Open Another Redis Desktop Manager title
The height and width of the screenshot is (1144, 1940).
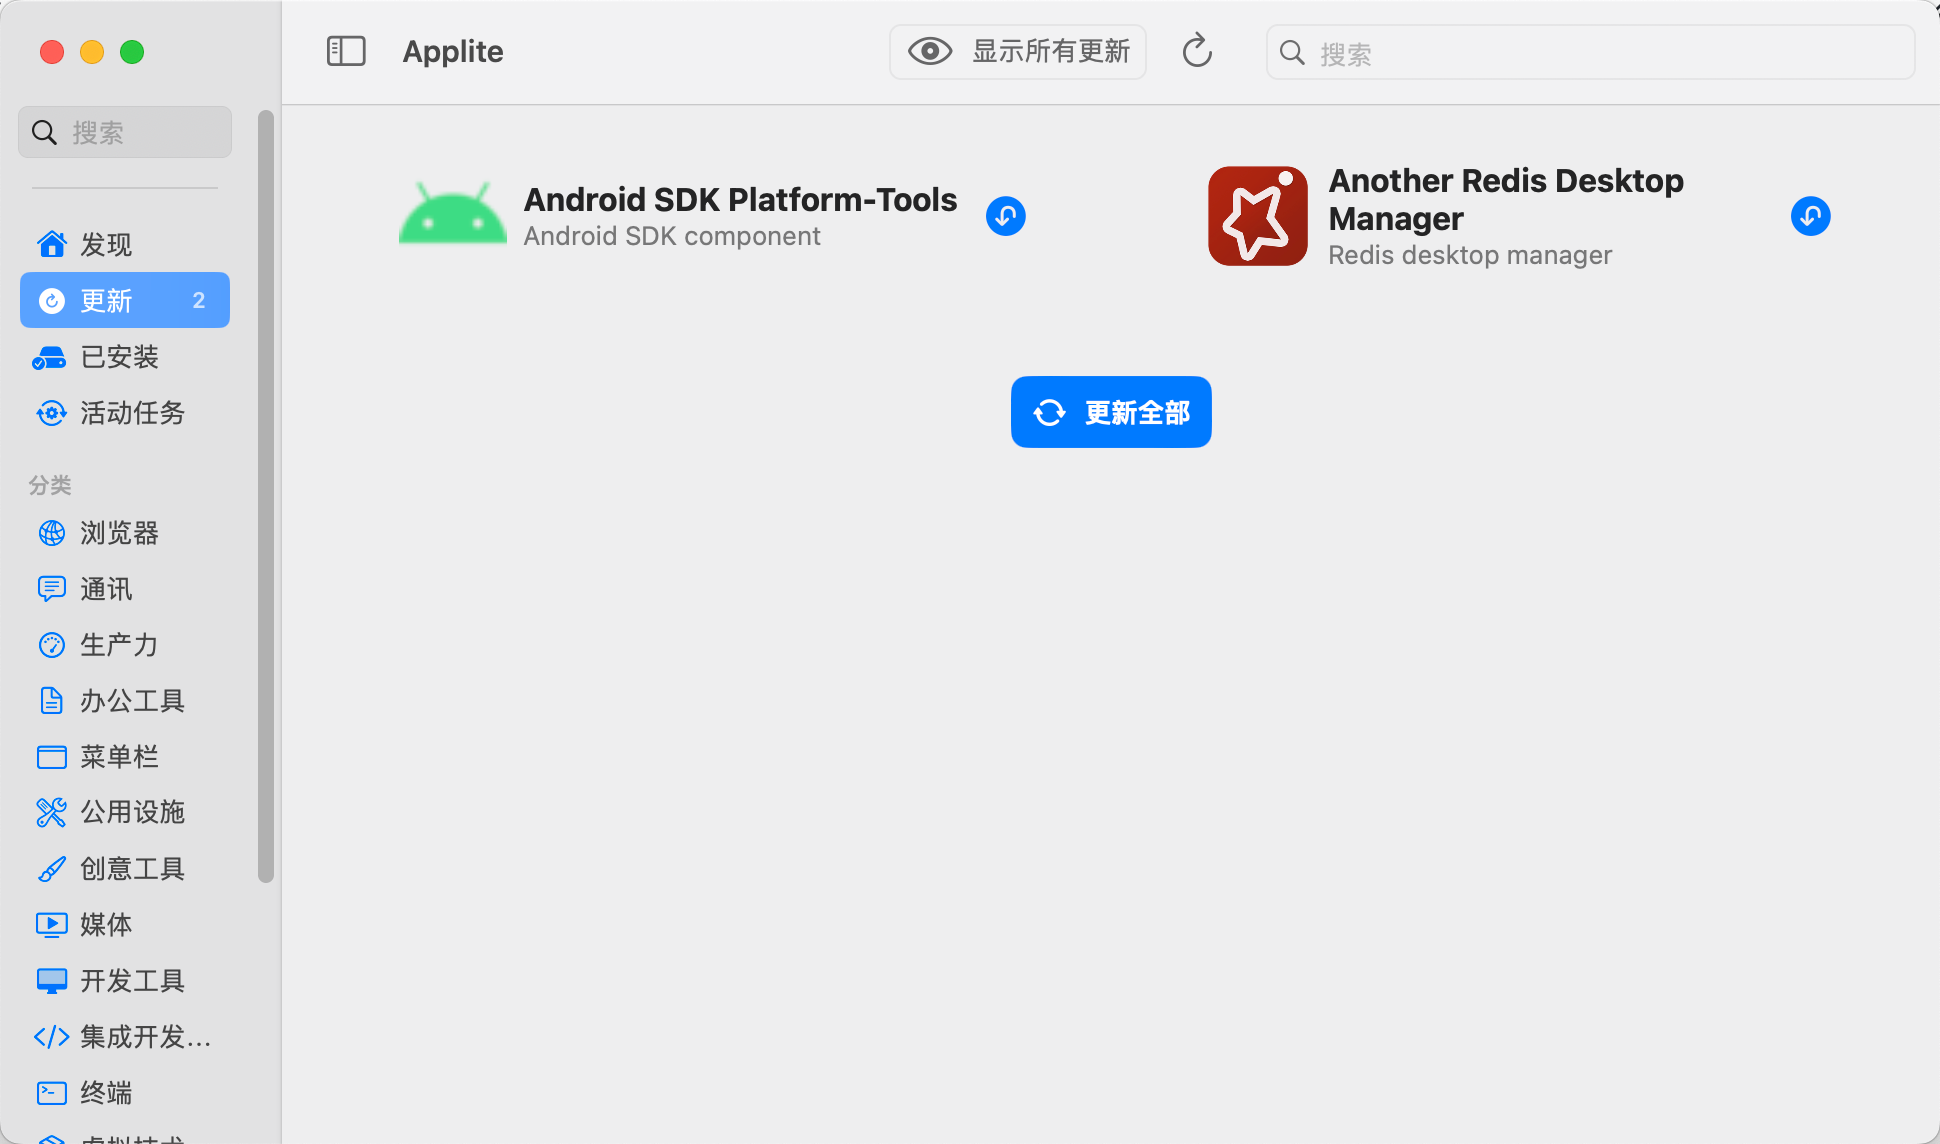1506,199
